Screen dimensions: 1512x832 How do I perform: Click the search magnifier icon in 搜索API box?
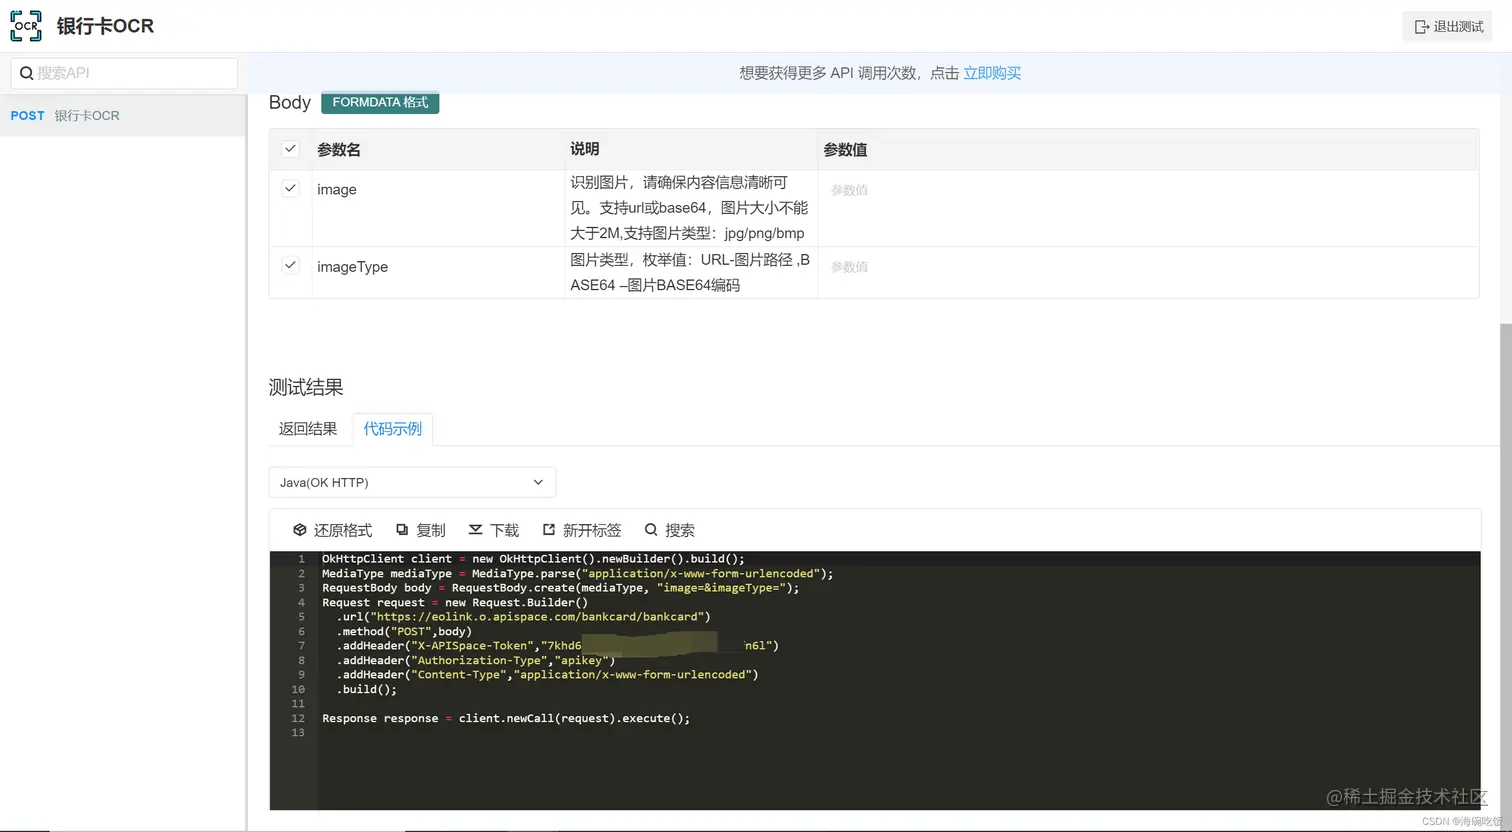point(27,73)
